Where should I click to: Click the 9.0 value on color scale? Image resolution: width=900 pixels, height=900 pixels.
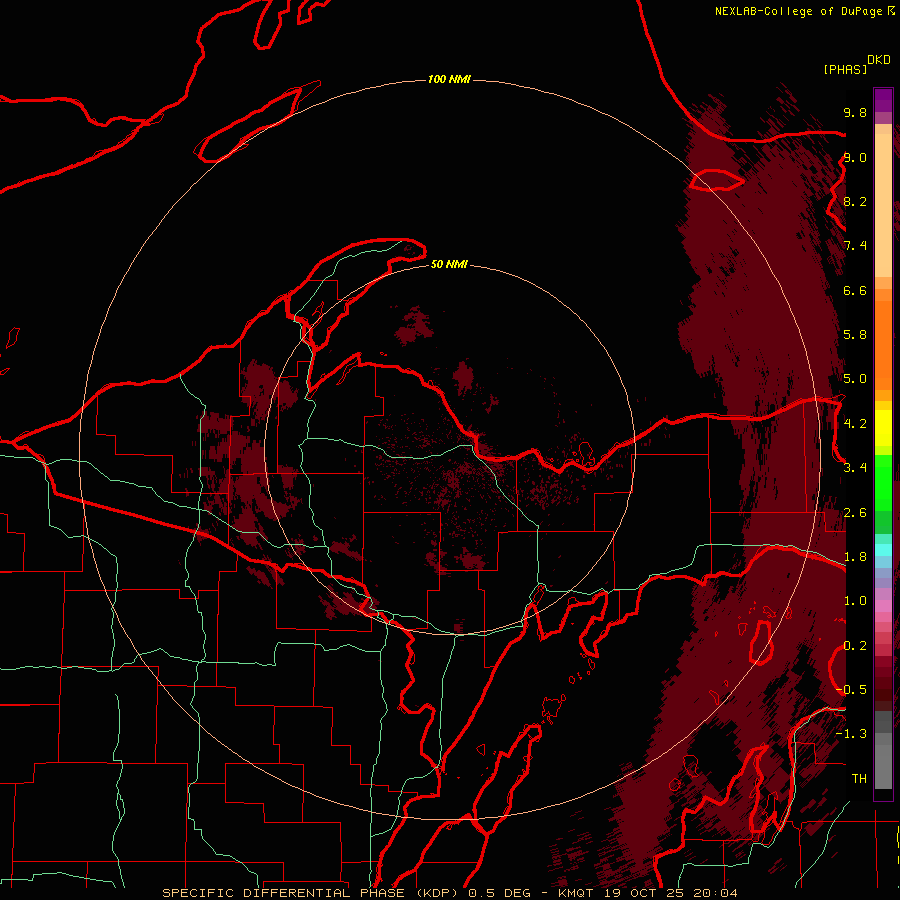855,157
